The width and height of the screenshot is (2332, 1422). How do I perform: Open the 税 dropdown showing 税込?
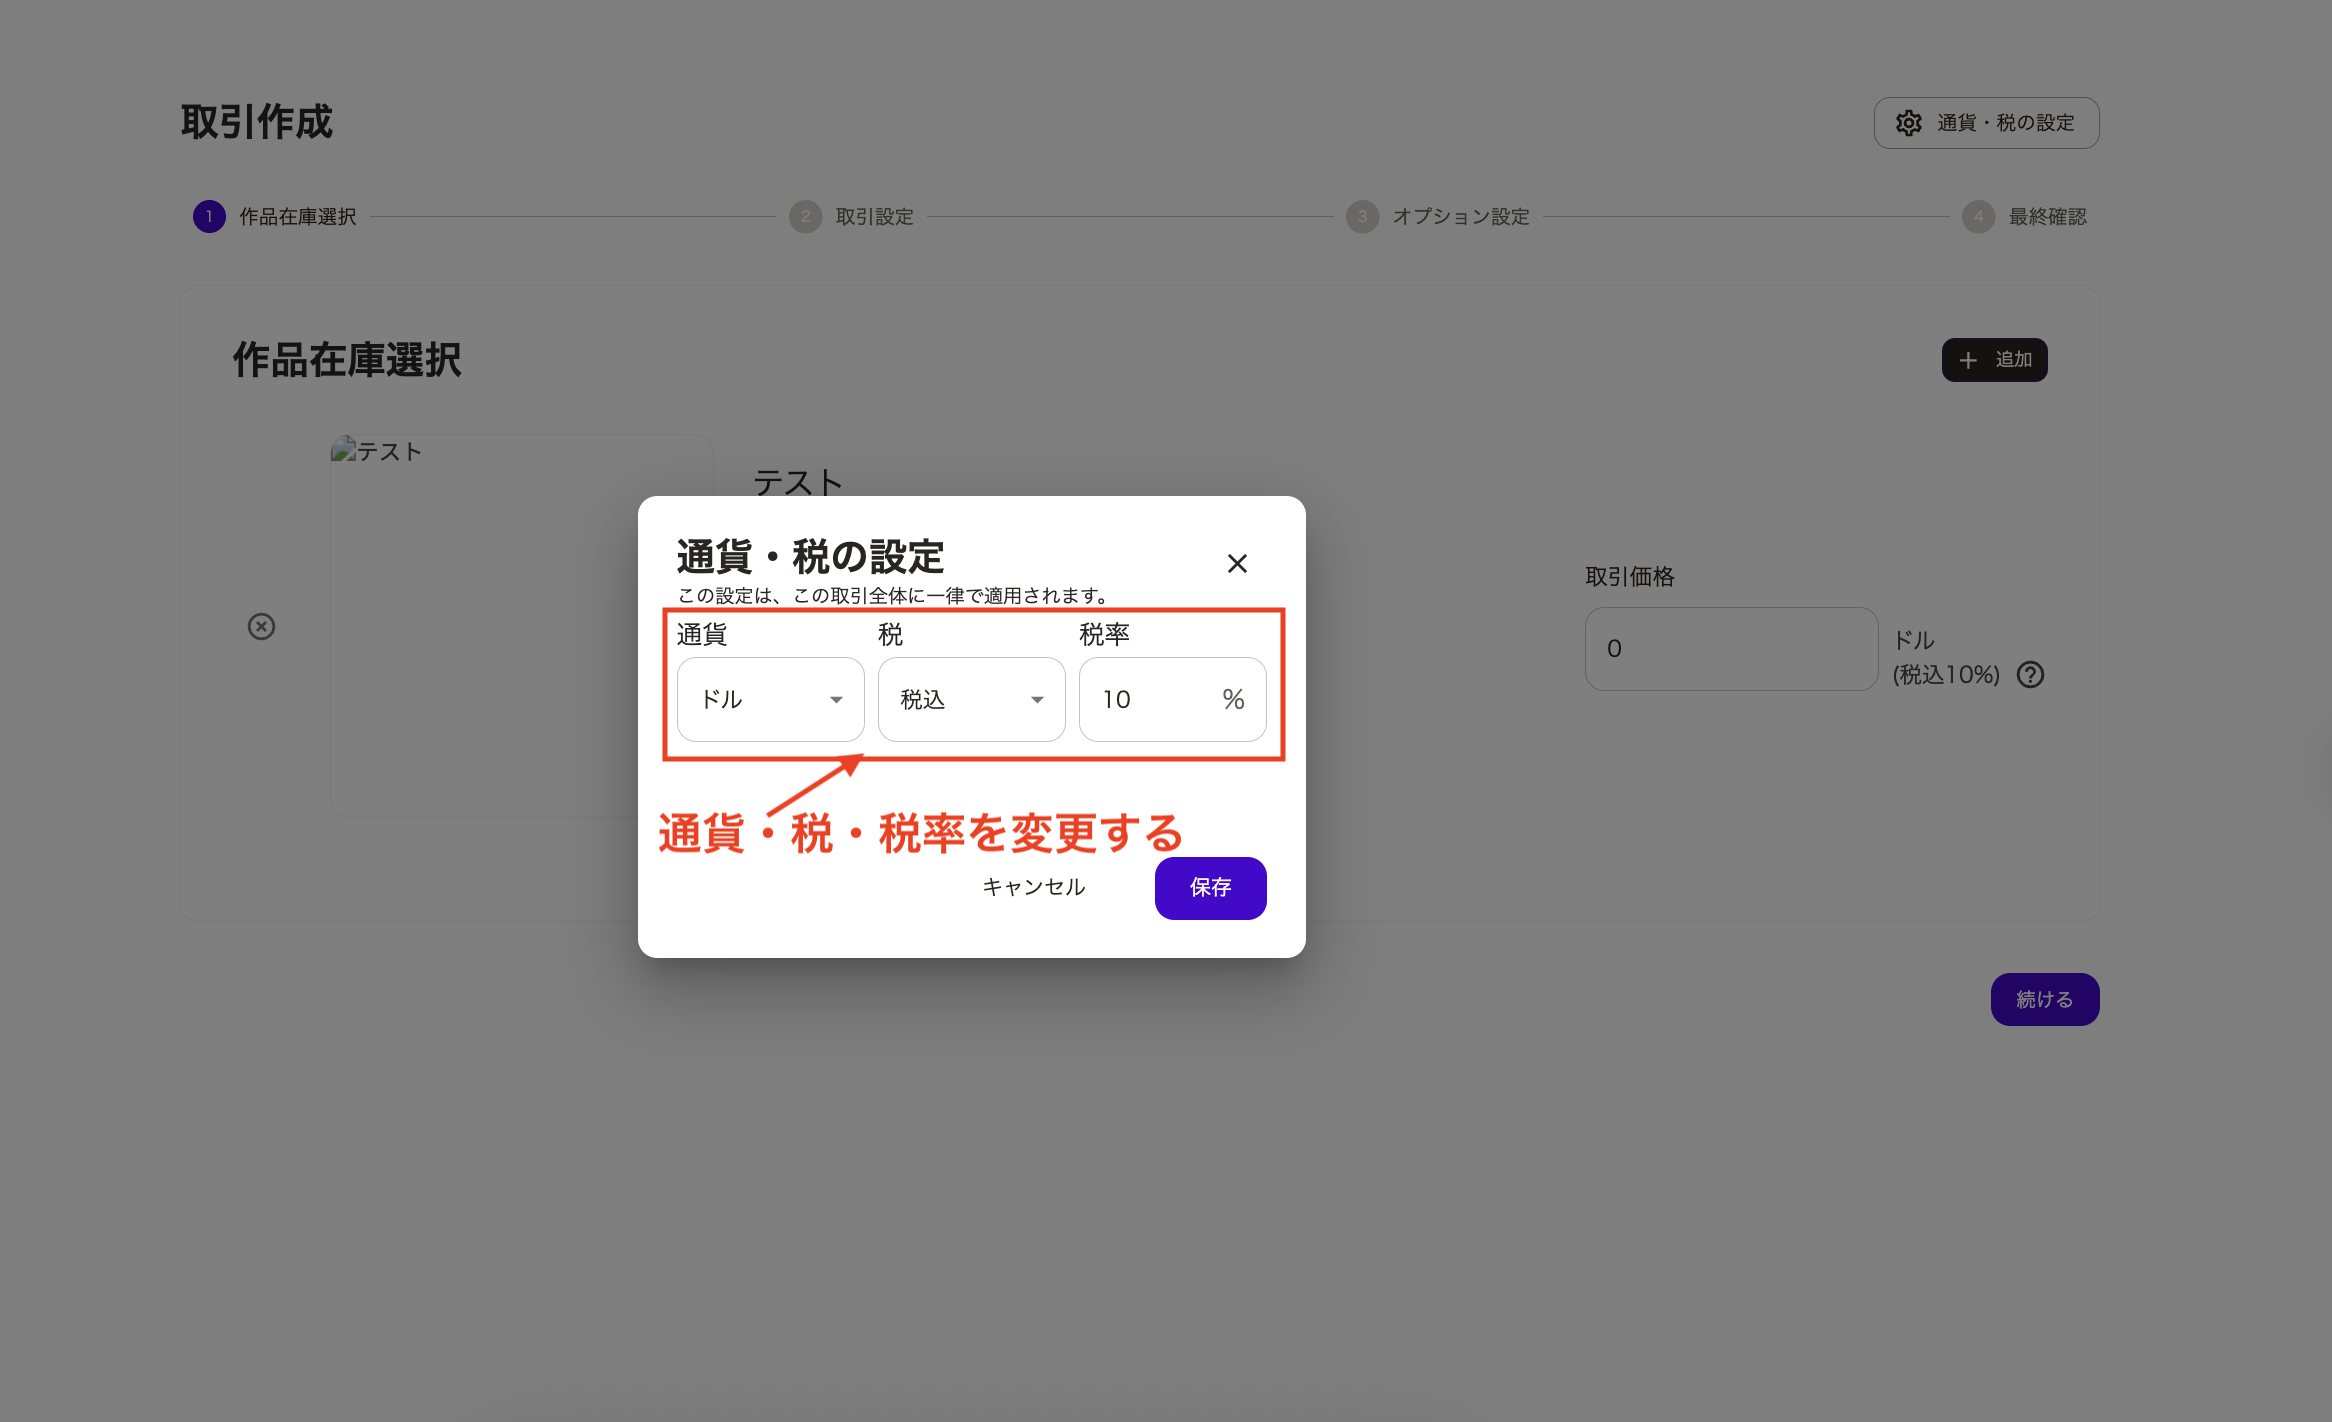[x=972, y=699]
